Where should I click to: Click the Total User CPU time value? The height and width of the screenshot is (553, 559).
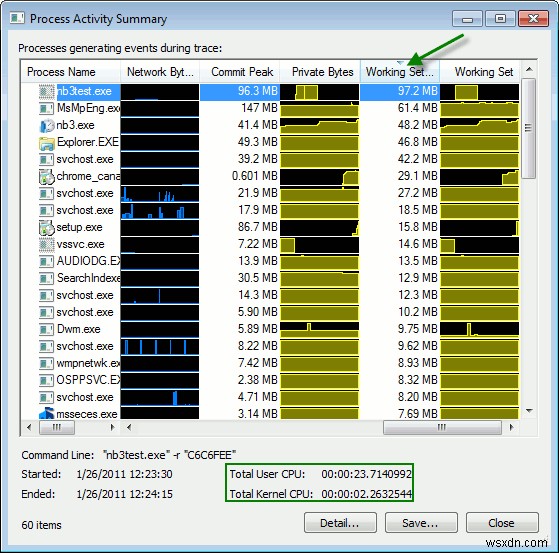pos(366,474)
